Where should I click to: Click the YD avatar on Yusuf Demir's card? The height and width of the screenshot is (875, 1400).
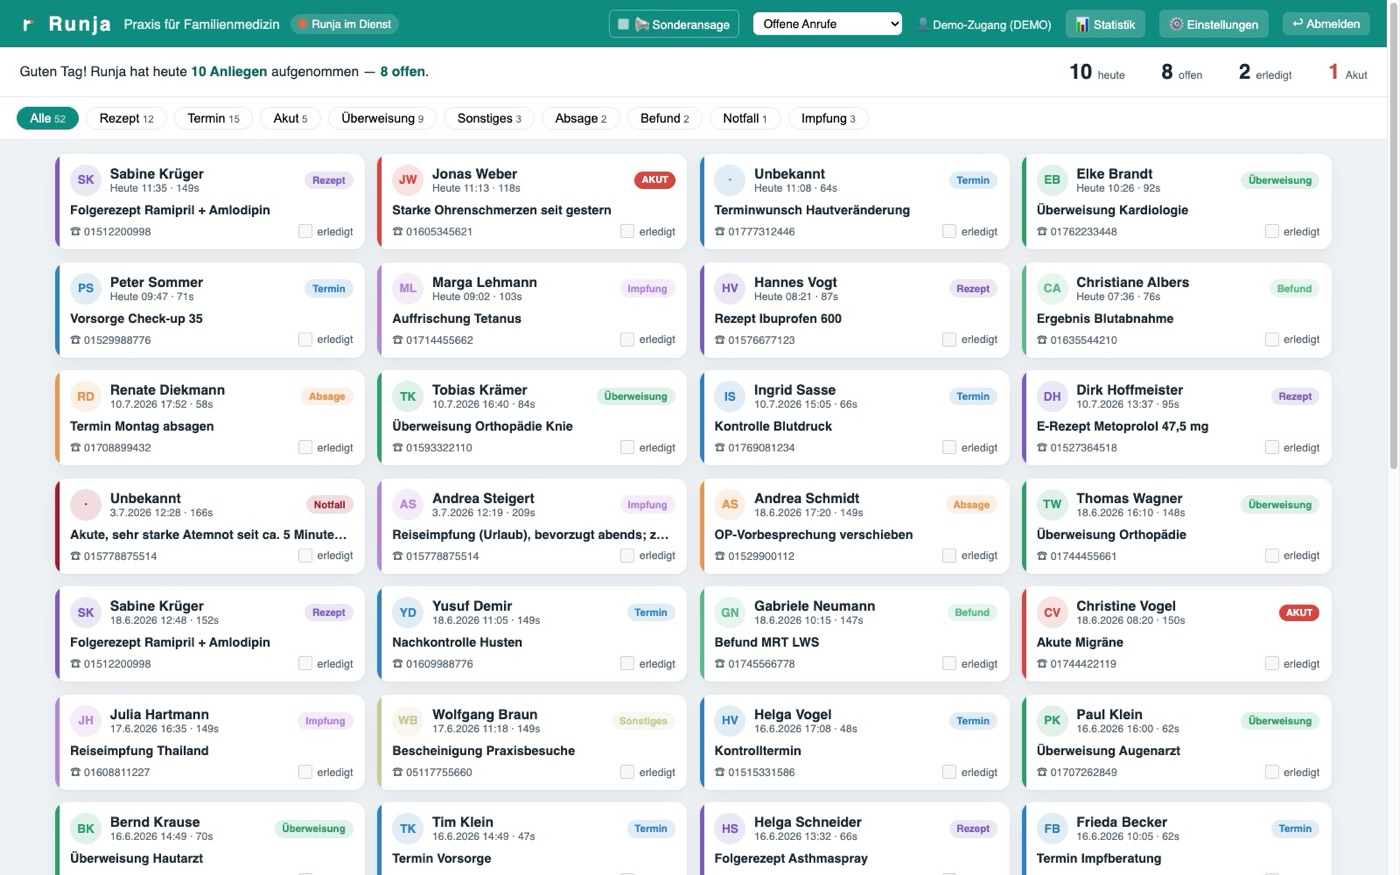[408, 612]
